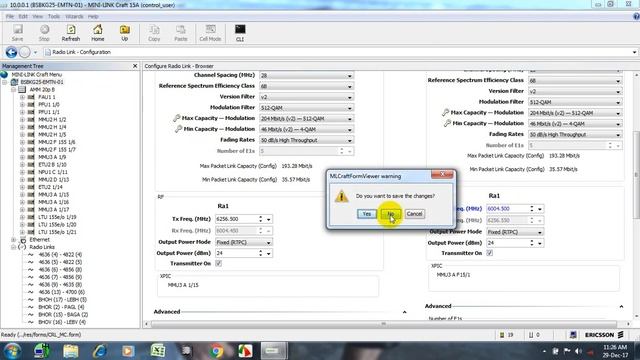Click the left Output Power (dBm) field

coord(237,253)
